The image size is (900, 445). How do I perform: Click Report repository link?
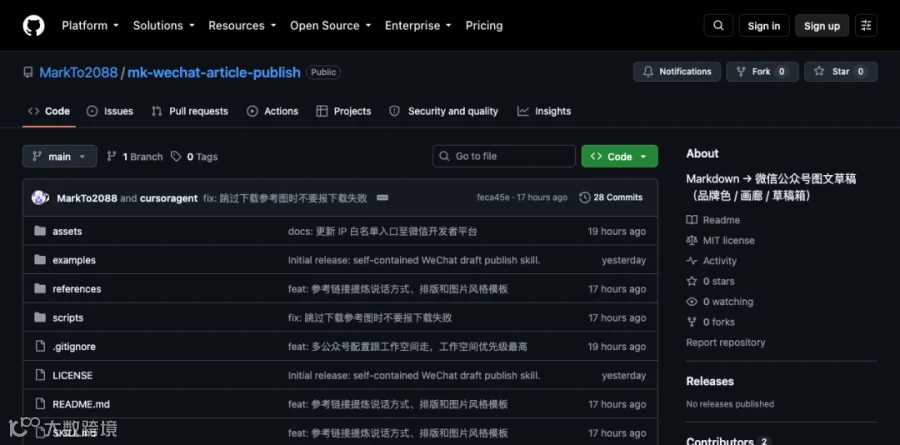coord(726,342)
